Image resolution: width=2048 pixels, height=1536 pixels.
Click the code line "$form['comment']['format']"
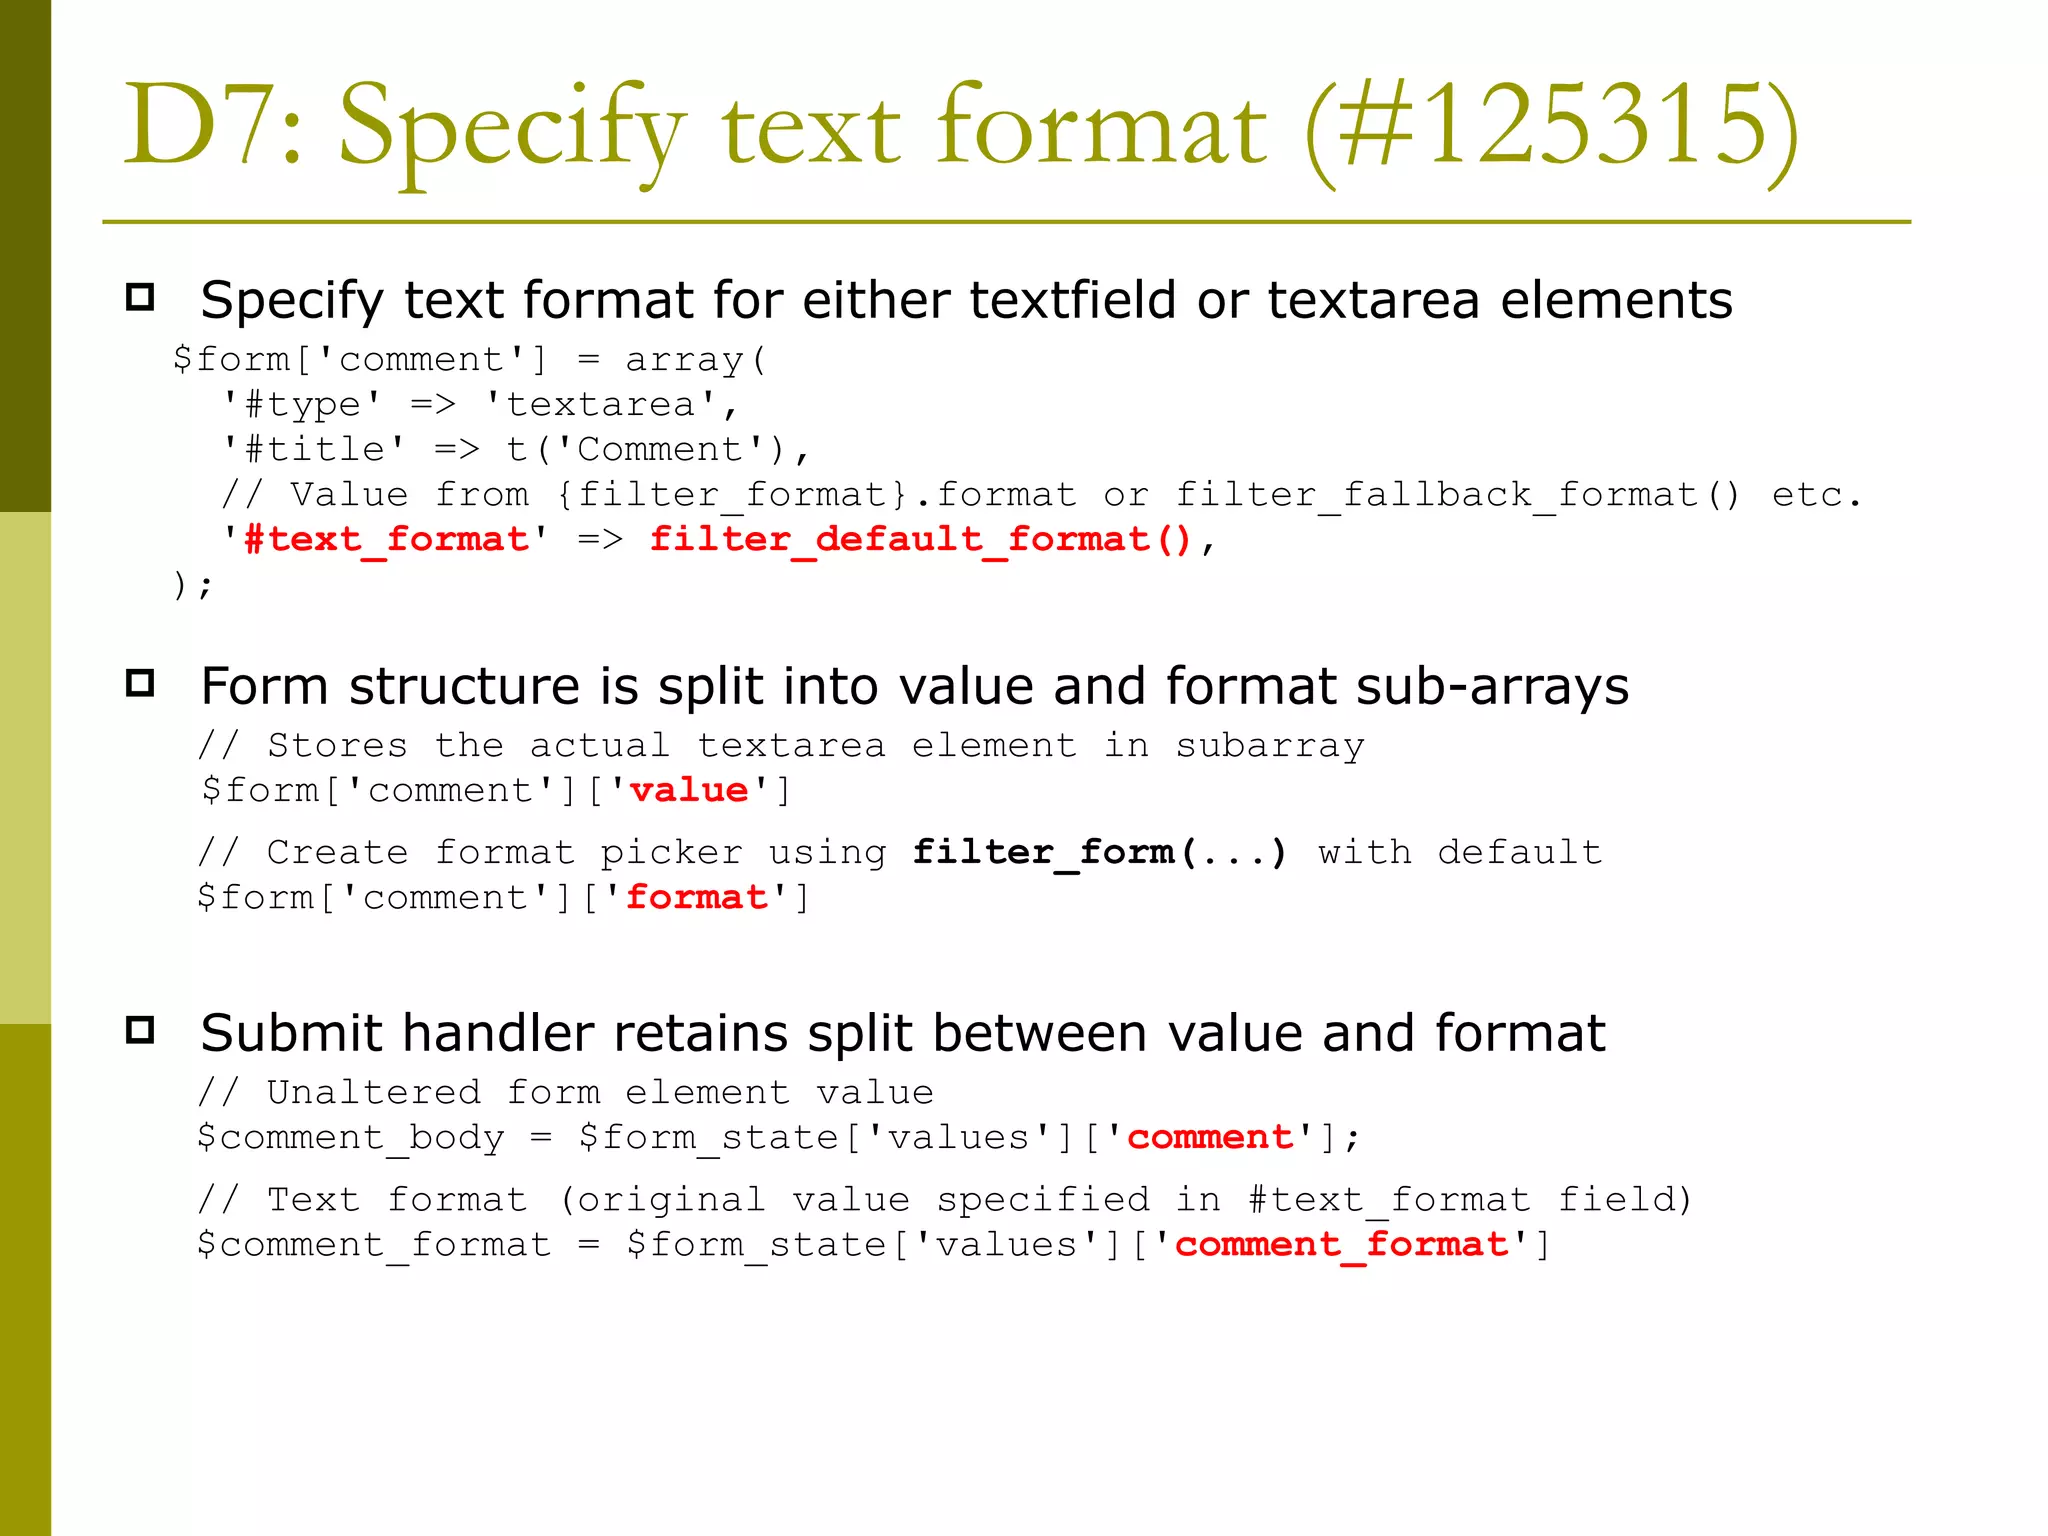504,898
